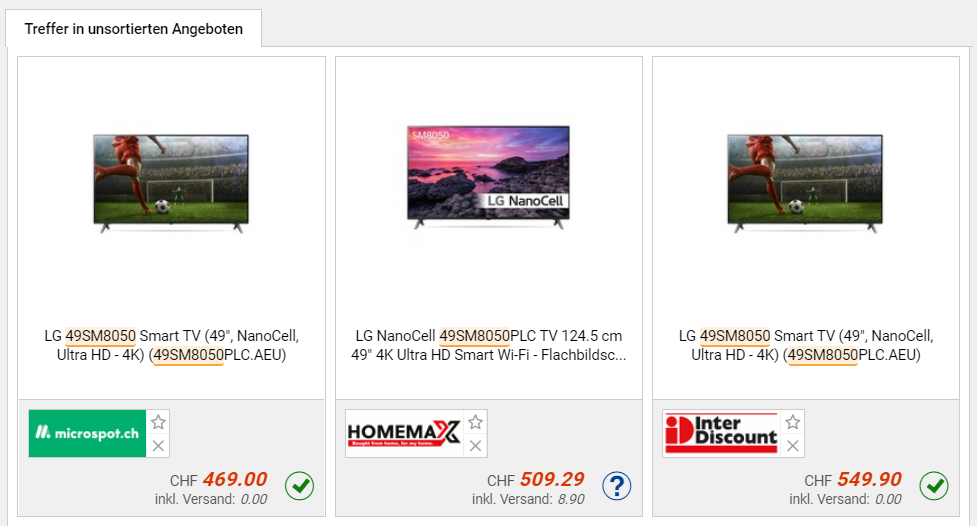Open LG NanoCell 49SM8050PLC TV title link
The width and height of the screenshot is (977, 526).
(x=488, y=345)
